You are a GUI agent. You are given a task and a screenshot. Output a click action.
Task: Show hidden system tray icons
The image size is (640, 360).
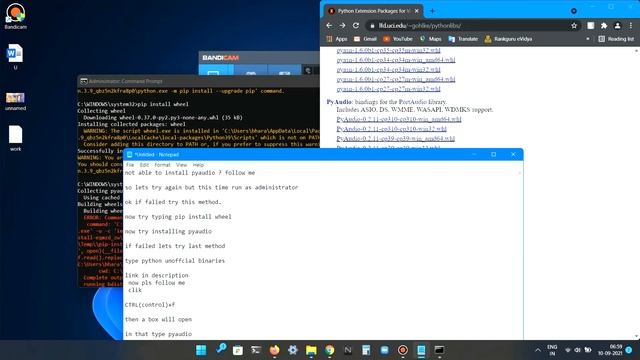[x=538, y=350]
